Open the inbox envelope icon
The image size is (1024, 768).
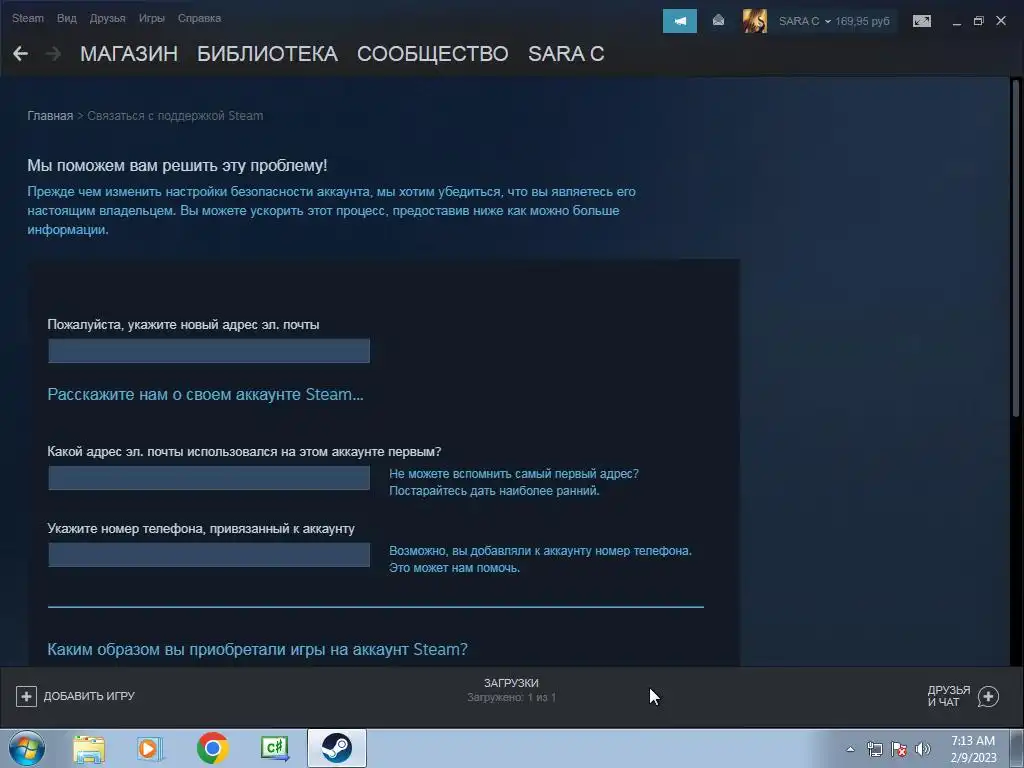pyautogui.click(x=718, y=21)
